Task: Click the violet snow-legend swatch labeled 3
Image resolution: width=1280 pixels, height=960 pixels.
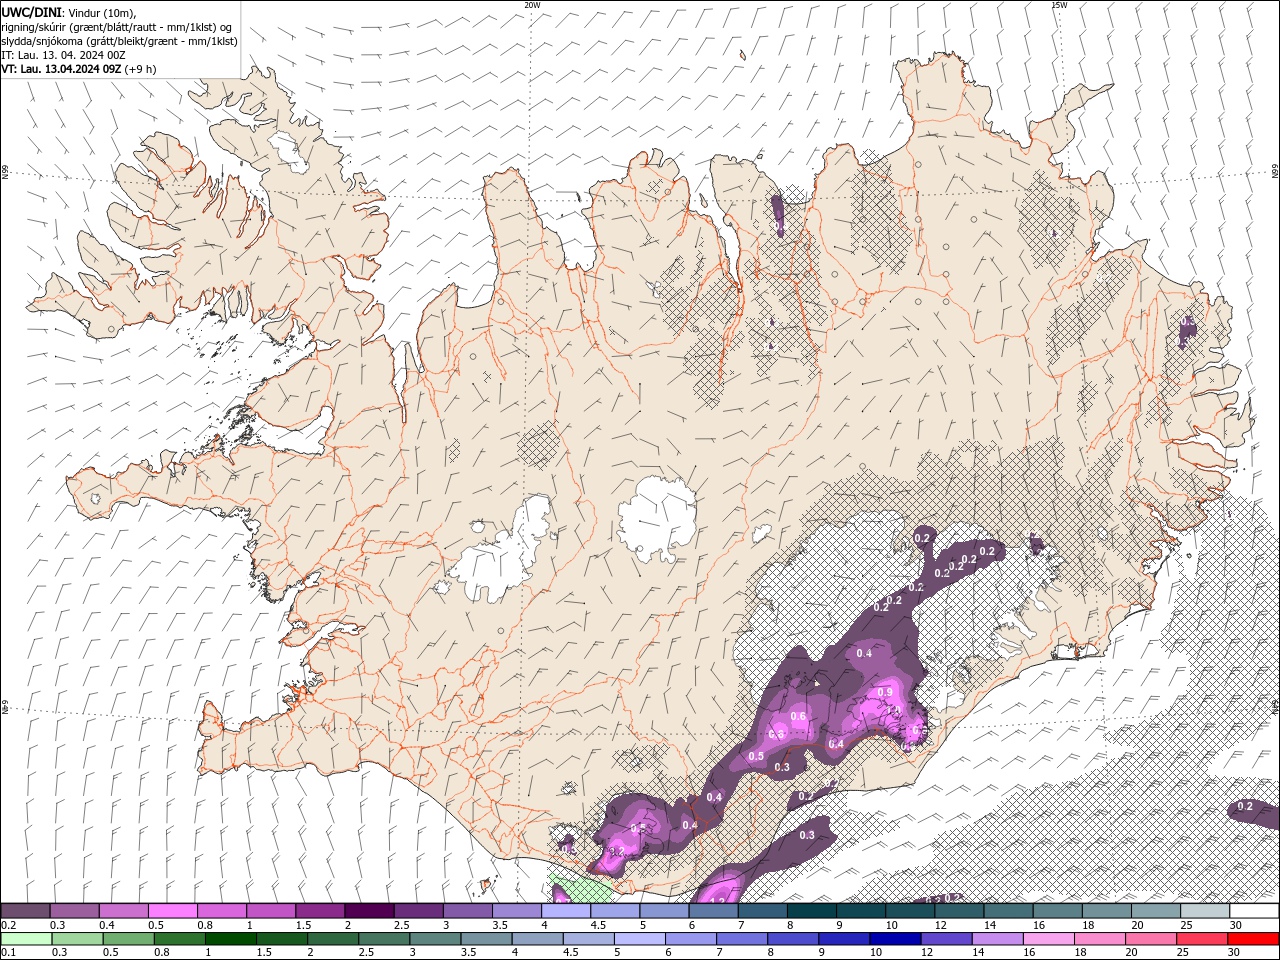Action: pos(467,911)
